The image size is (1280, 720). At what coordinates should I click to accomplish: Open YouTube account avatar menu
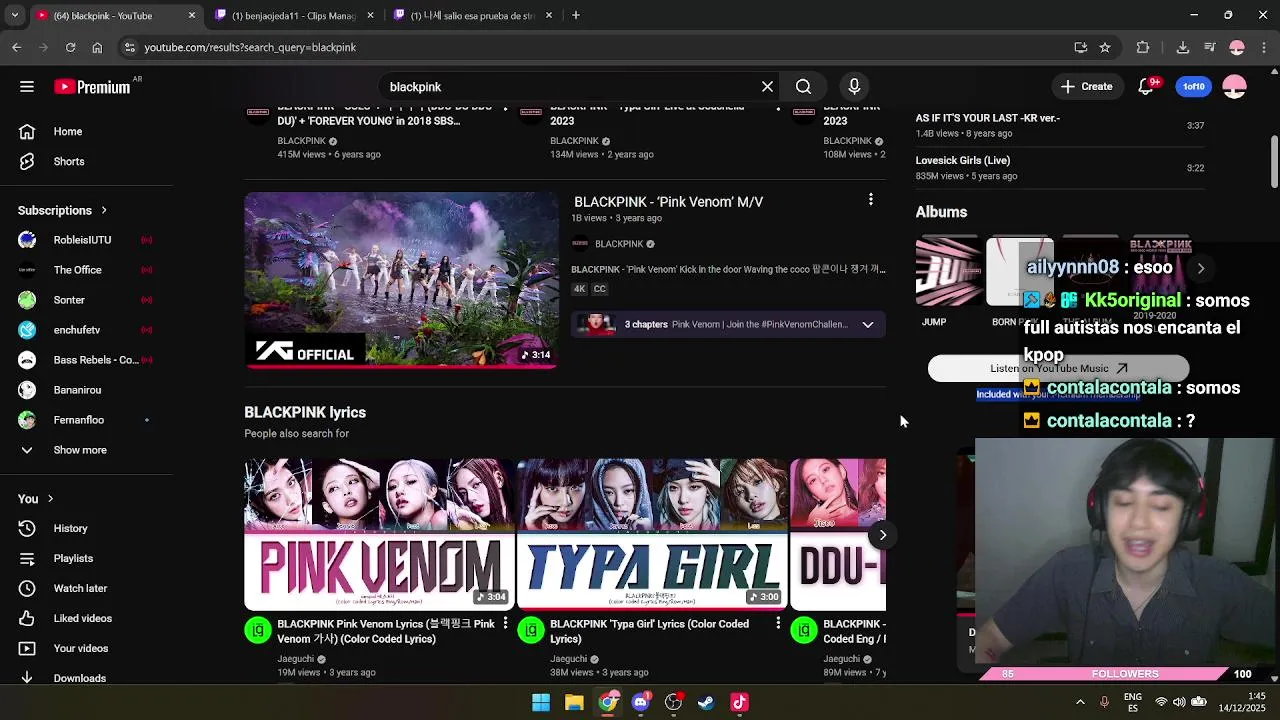click(x=1235, y=87)
